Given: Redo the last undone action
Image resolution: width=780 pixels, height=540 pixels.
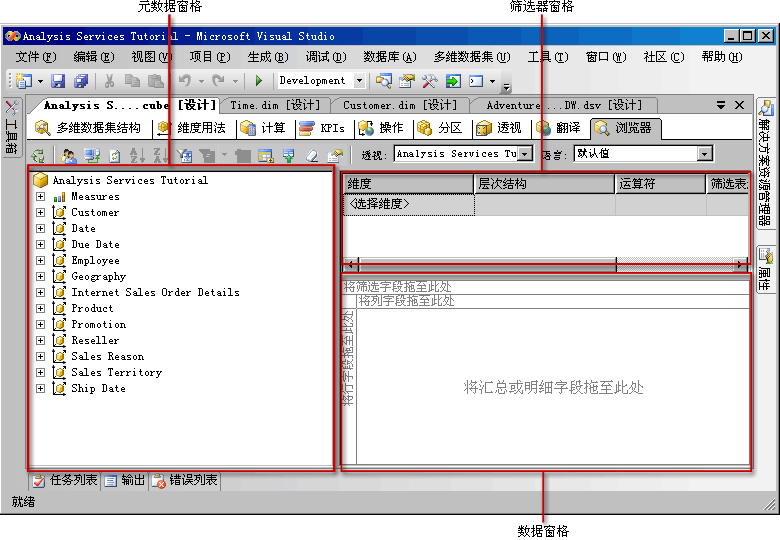Looking at the screenshot, I should [x=218, y=81].
